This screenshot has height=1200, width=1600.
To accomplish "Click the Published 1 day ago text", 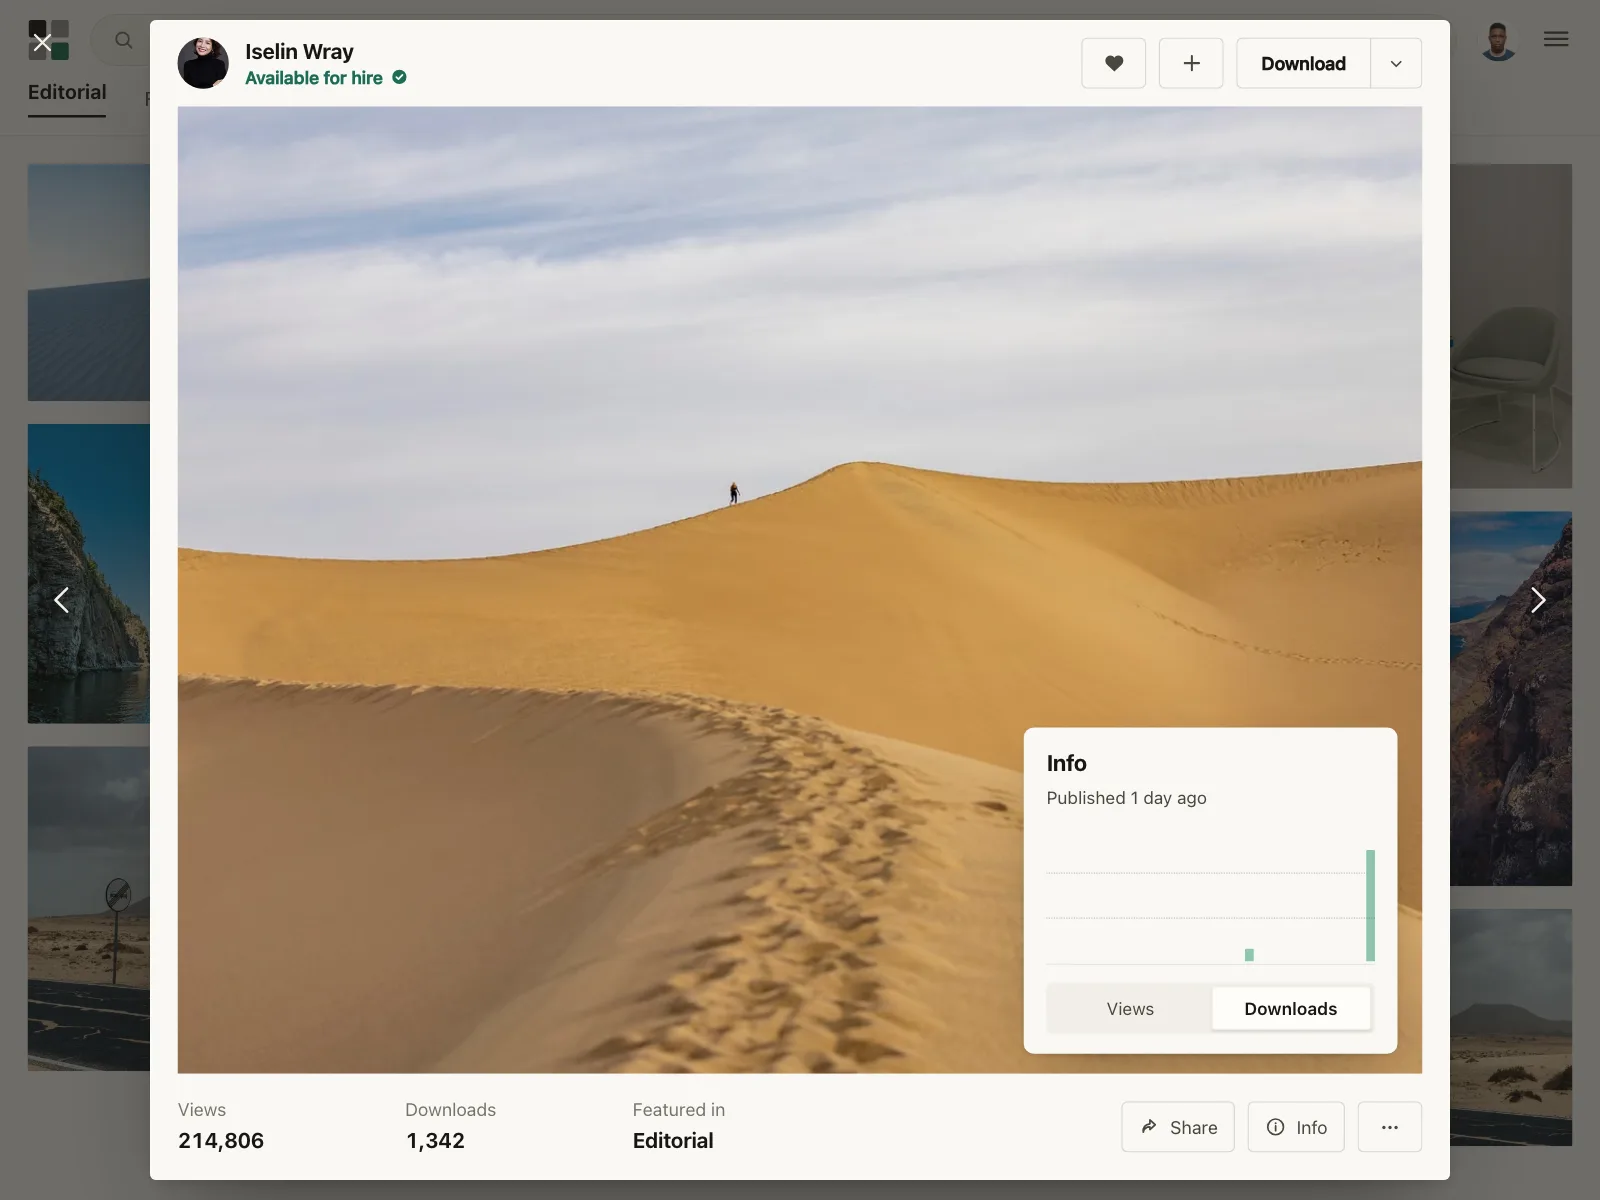I will (1126, 798).
